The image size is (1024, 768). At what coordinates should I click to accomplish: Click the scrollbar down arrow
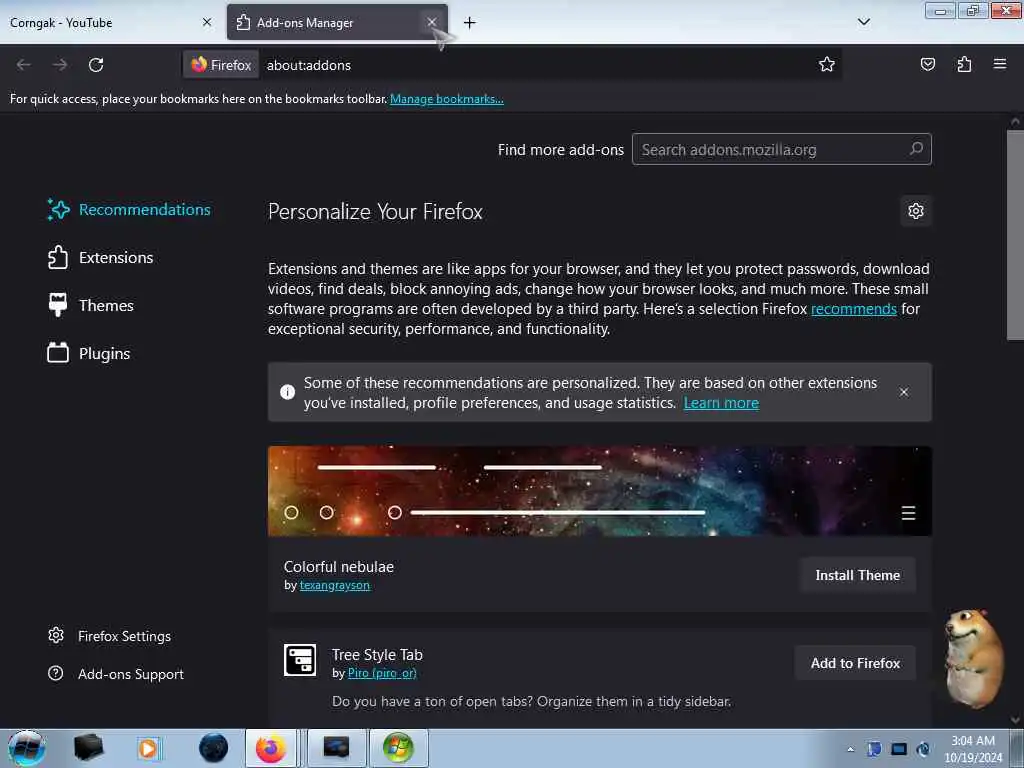(x=1015, y=720)
